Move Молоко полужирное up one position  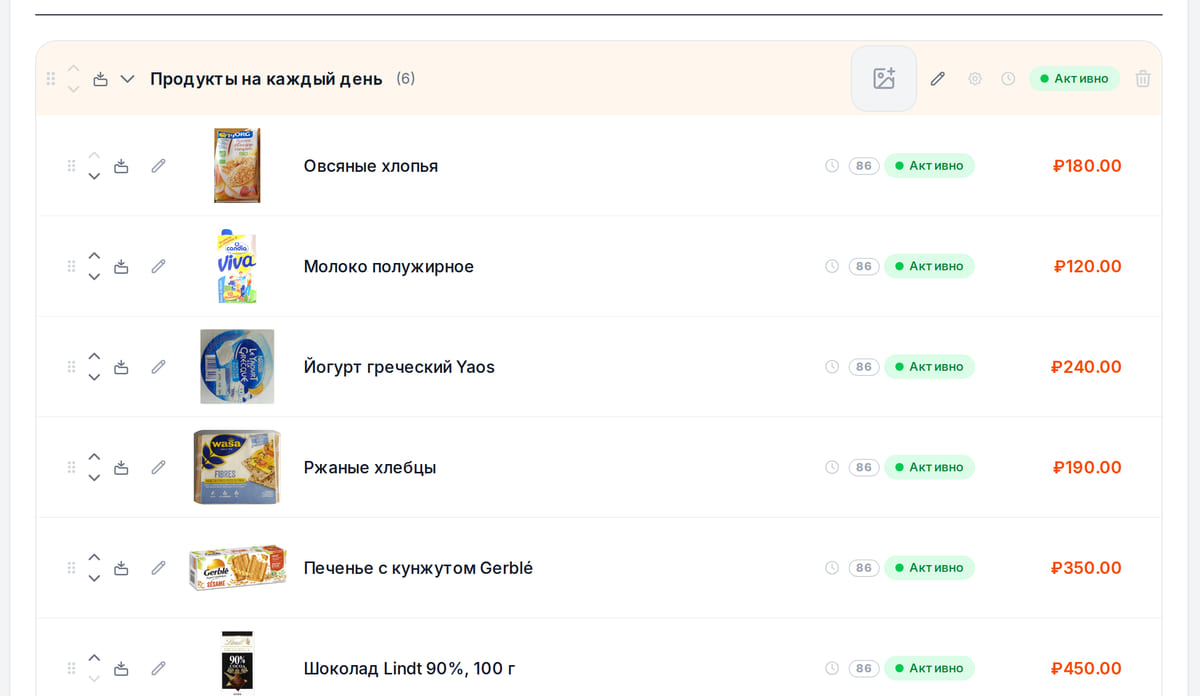pyautogui.click(x=94, y=256)
